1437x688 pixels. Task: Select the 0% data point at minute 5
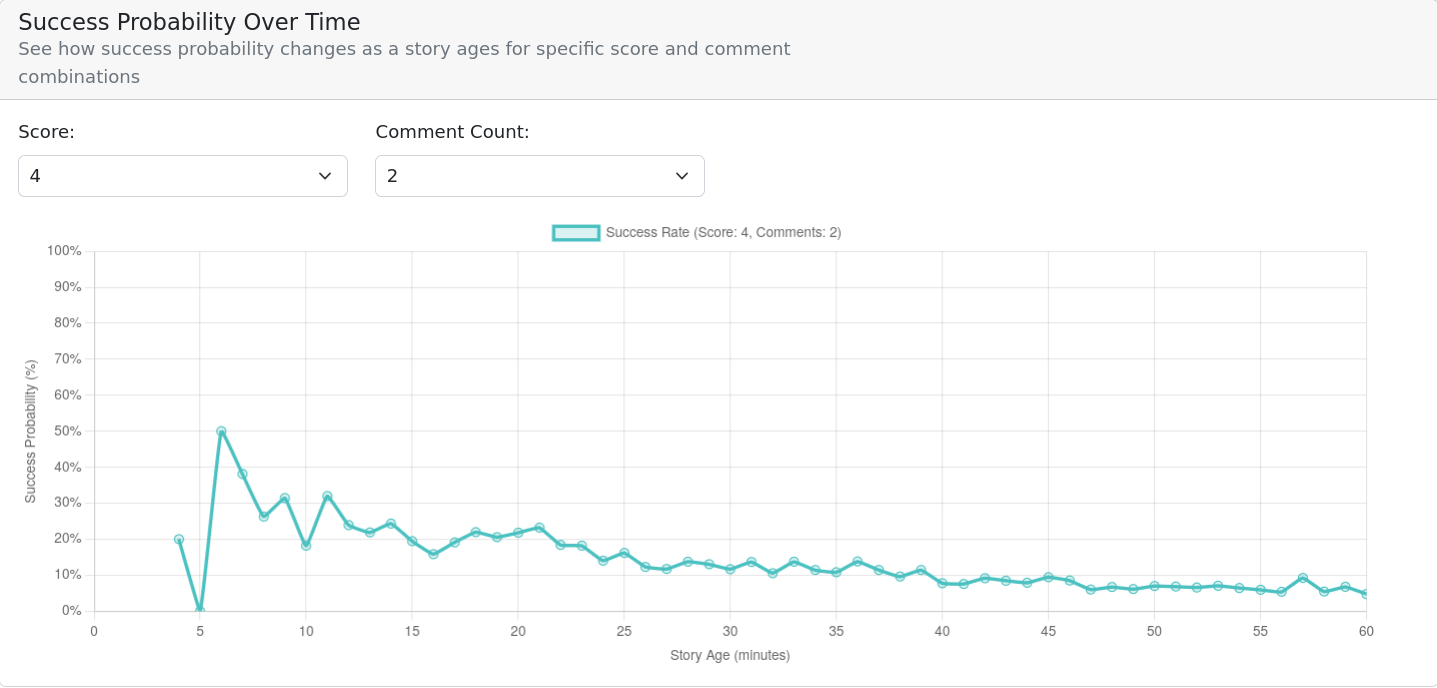(x=200, y=610)
